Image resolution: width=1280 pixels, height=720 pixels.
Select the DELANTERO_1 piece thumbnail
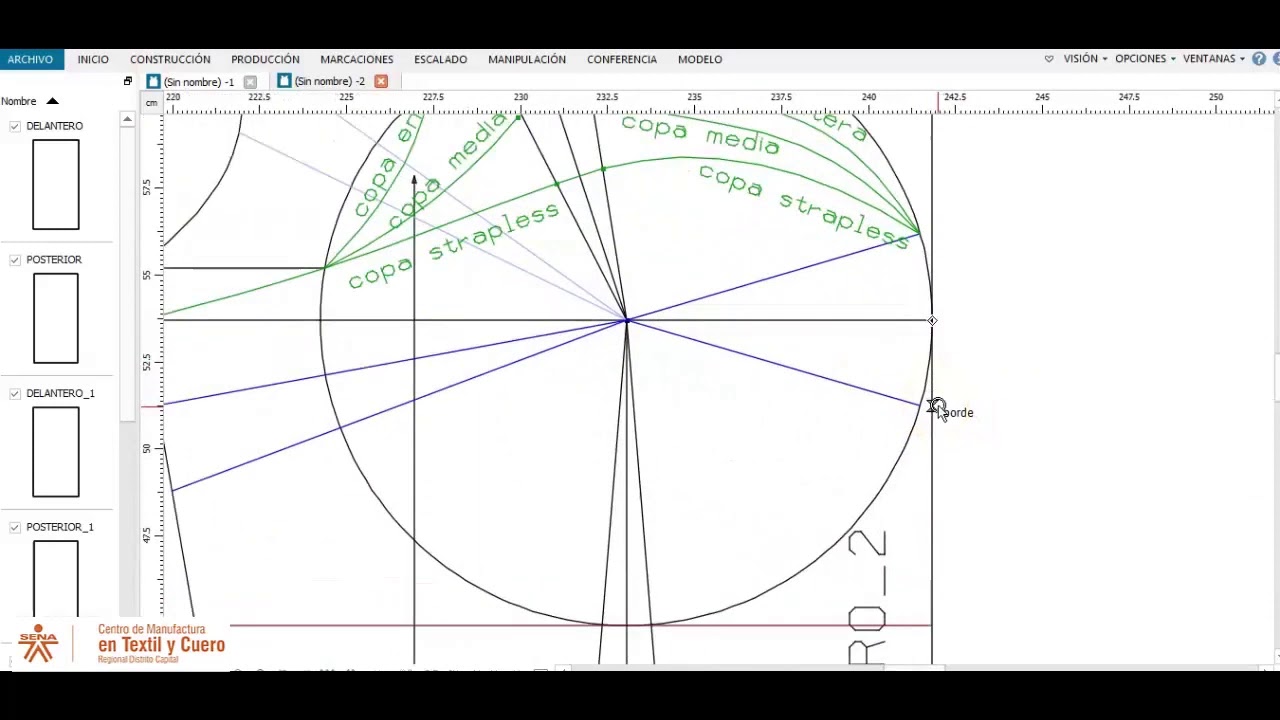56,452
